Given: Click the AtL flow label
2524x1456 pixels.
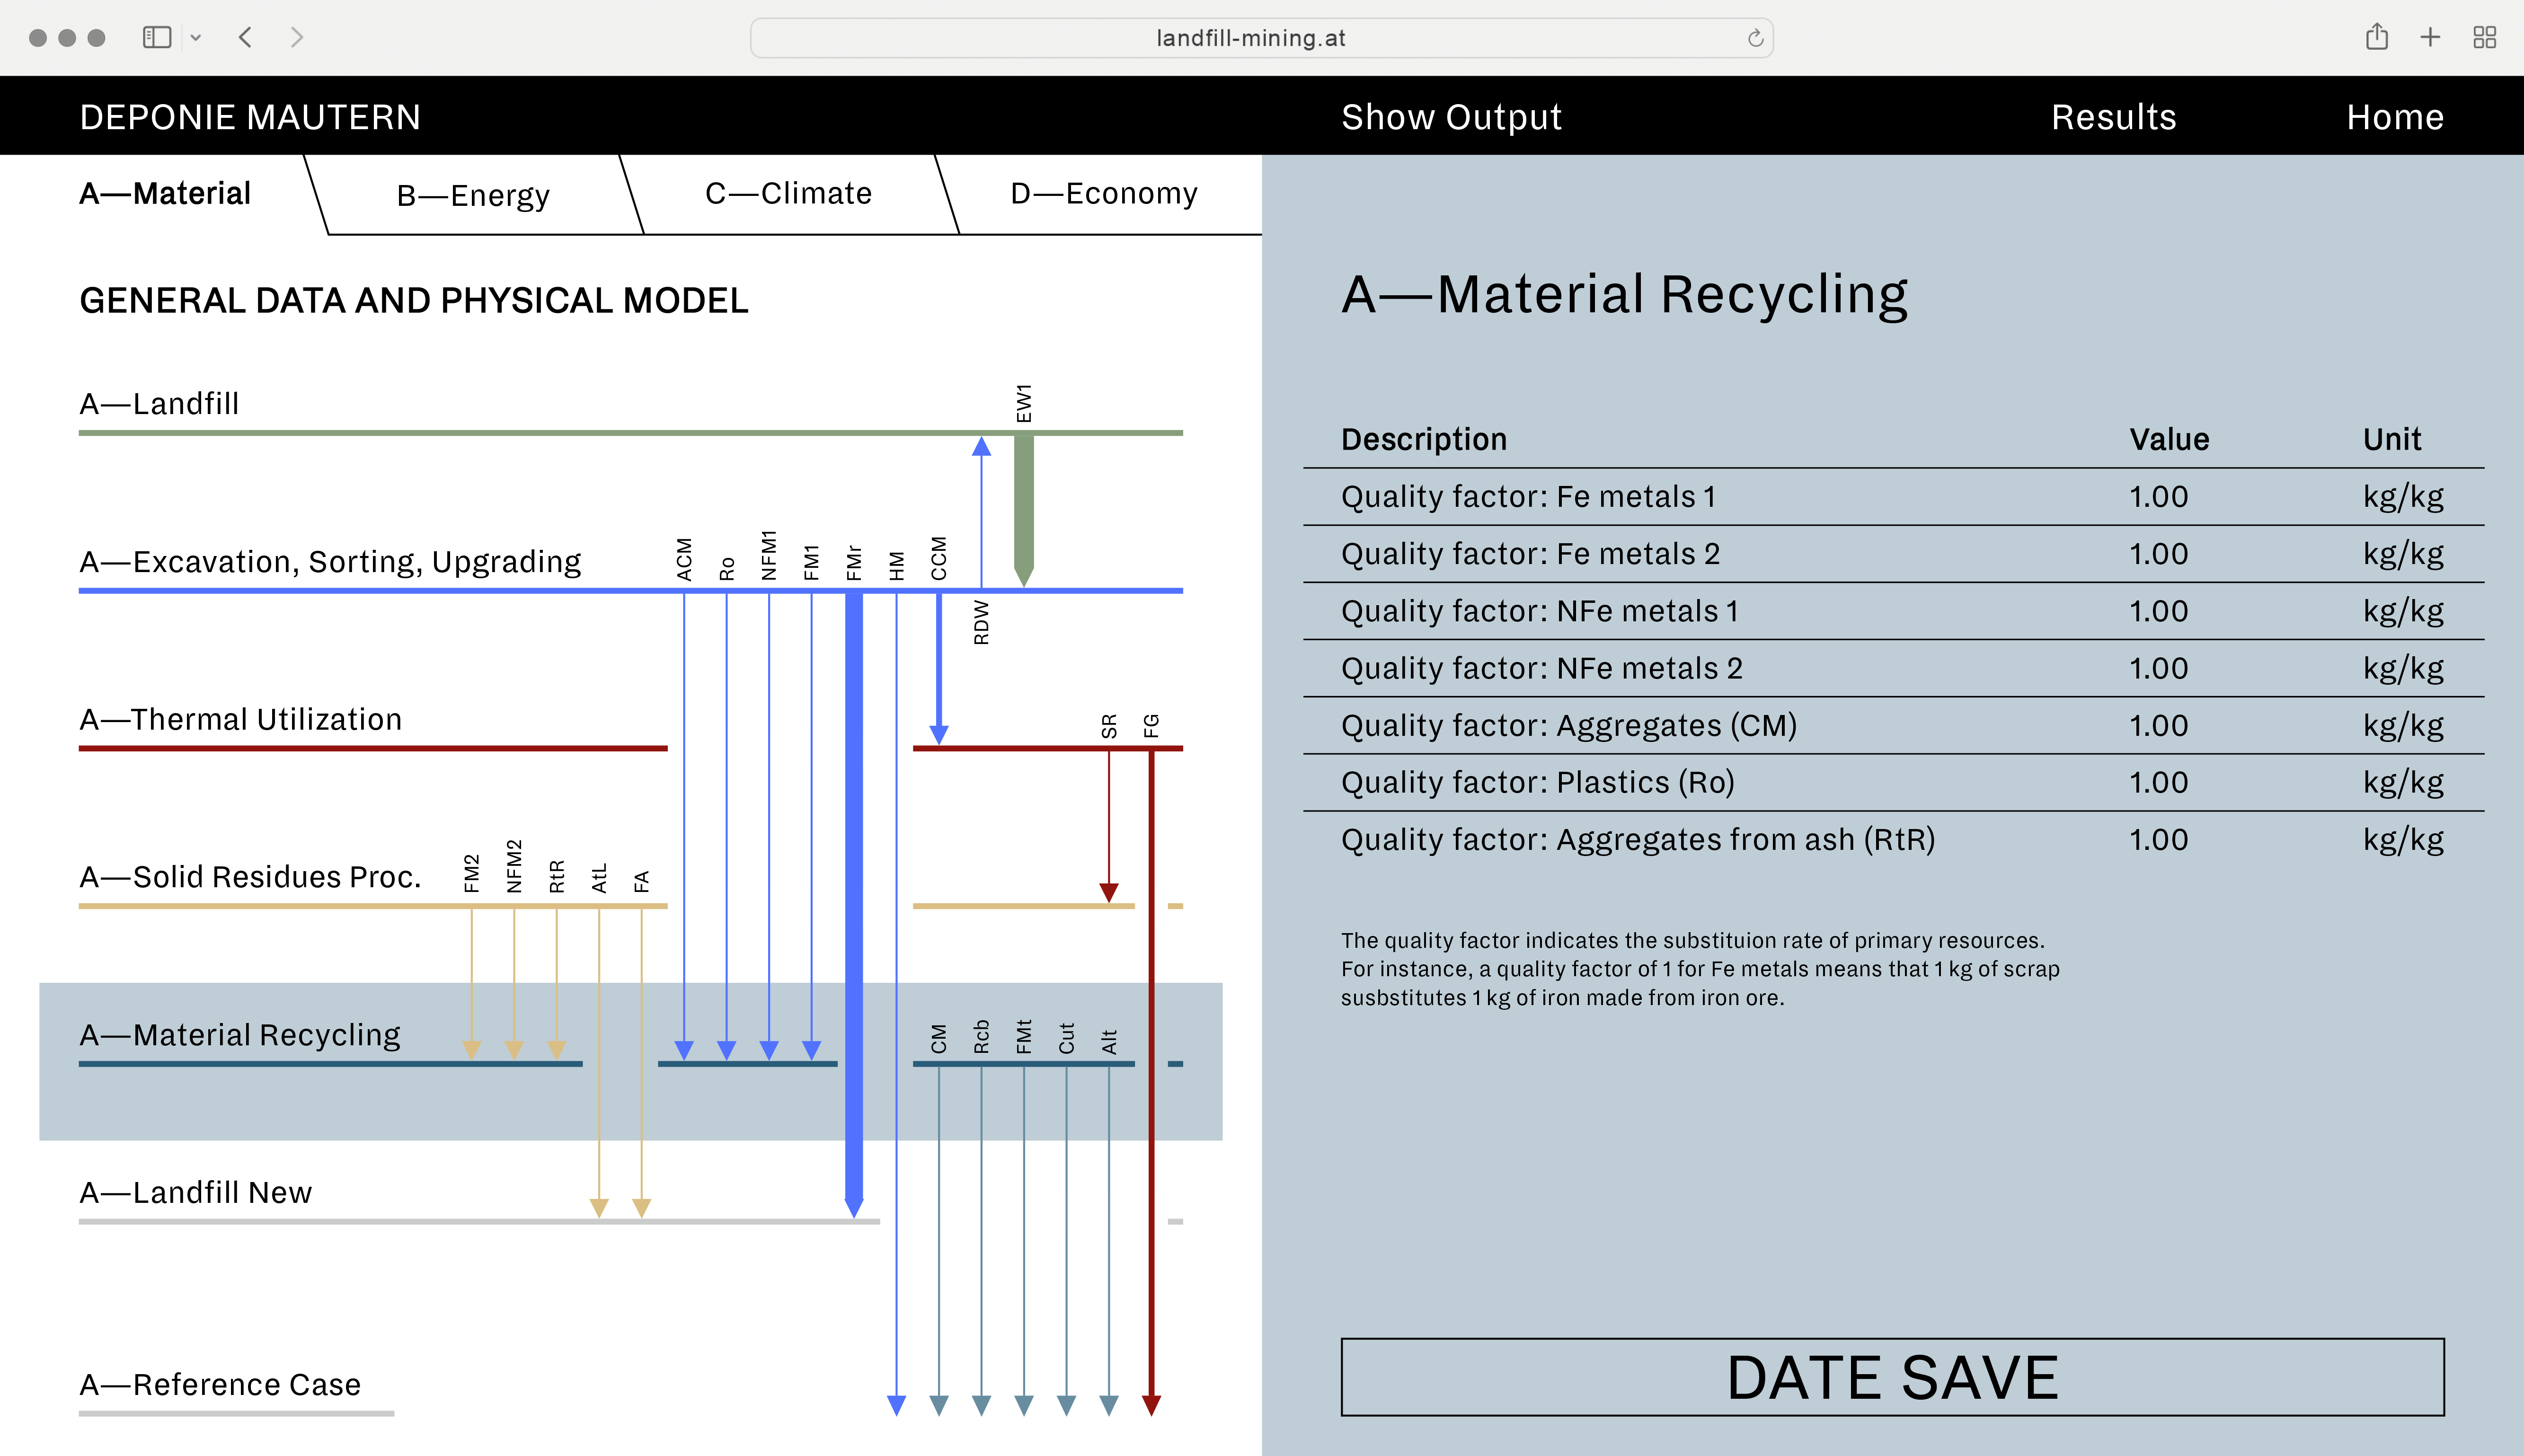Looking at the screenshot, I should tap(599, 878).
